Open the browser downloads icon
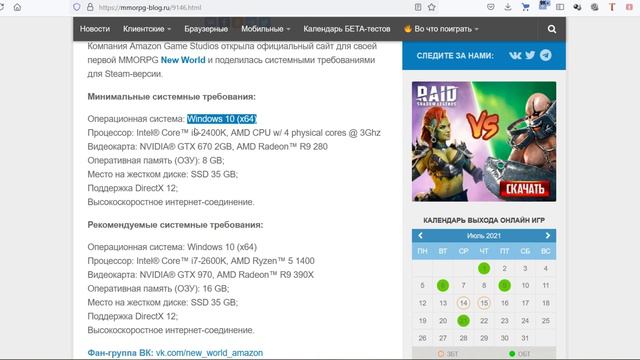Image resolution: width=640 pixels, height=360 pixels. point(508,7)
